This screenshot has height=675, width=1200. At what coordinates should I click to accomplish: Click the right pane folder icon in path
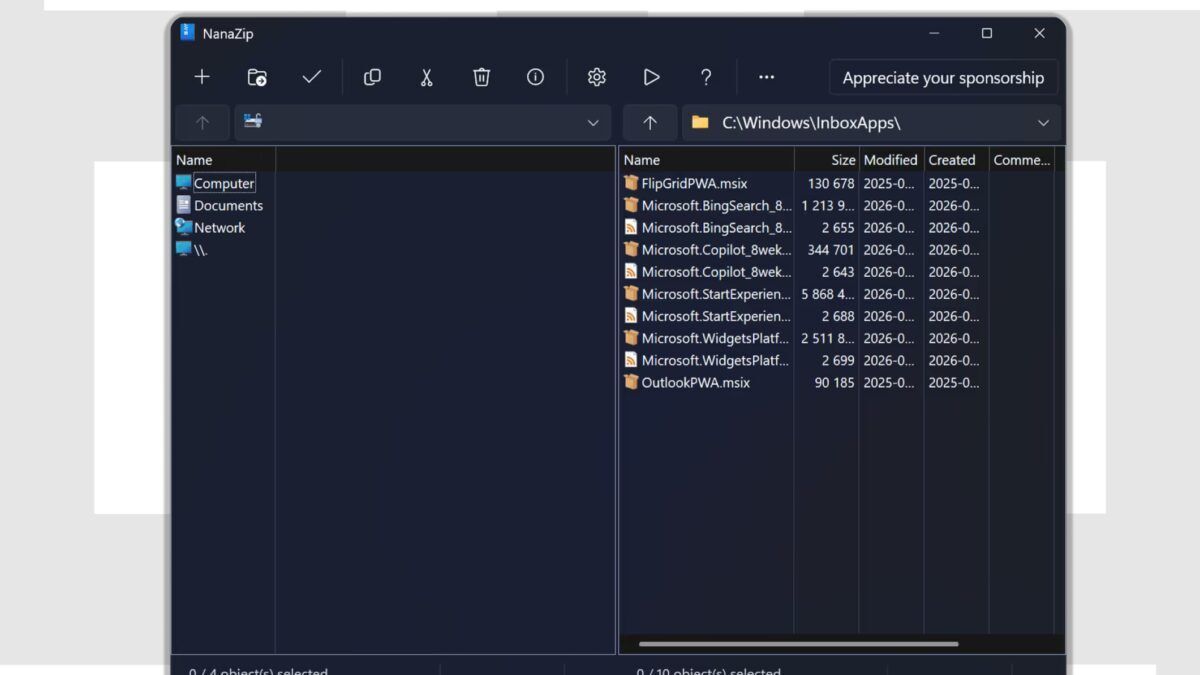click(700, 122)
